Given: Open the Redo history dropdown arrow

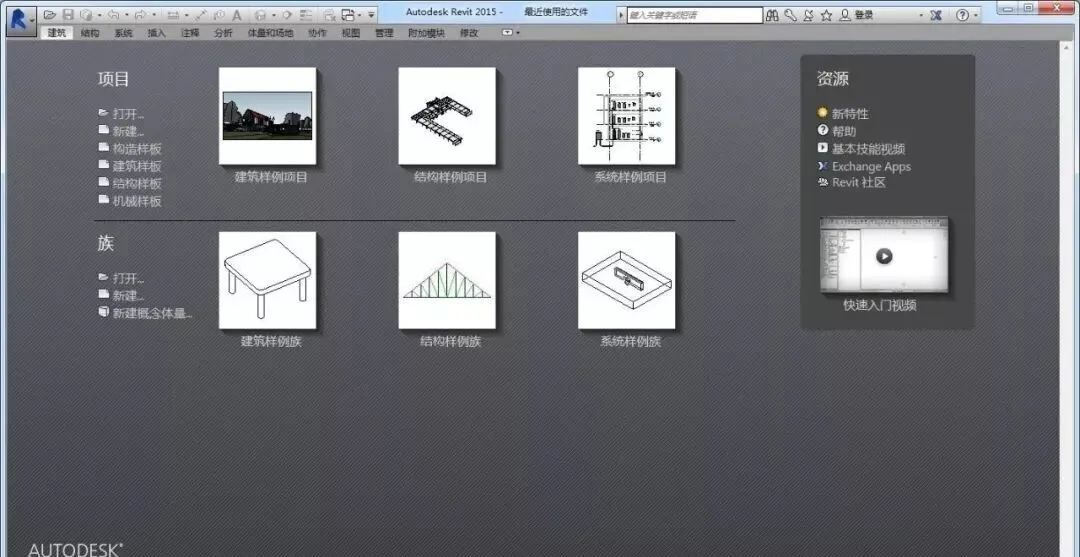Looking at the screenshot, I should click(x=154, y=15).
